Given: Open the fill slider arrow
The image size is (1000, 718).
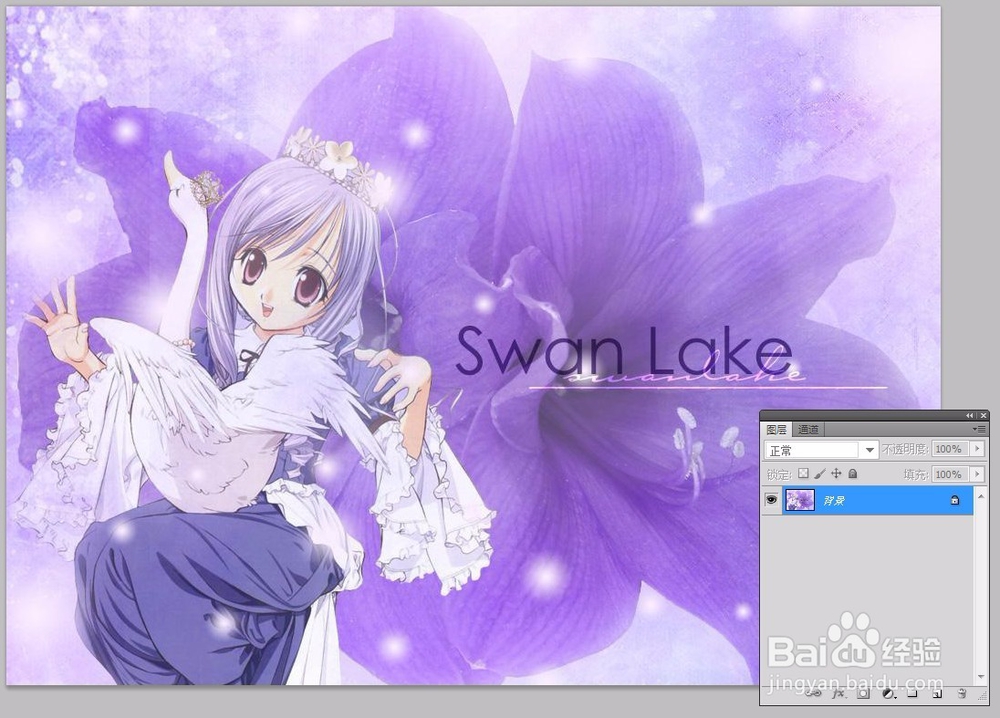Looking at the screenshot, I should (x=978, y=474).
